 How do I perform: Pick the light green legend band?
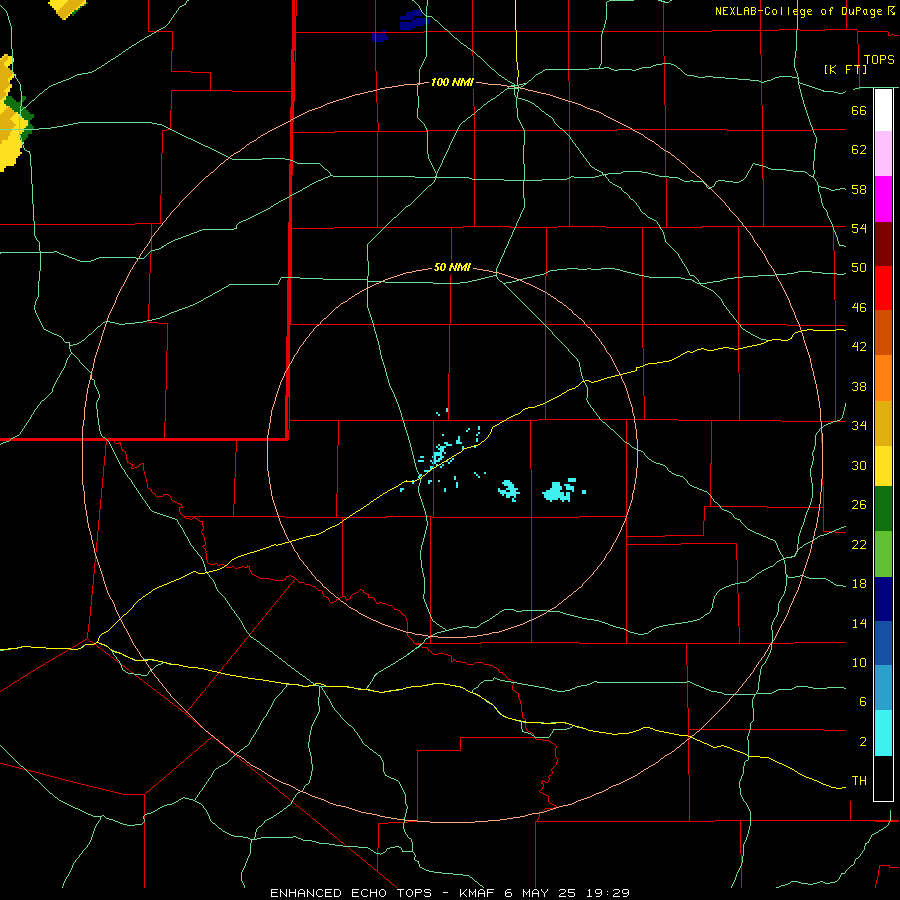(x=883, y=554)
